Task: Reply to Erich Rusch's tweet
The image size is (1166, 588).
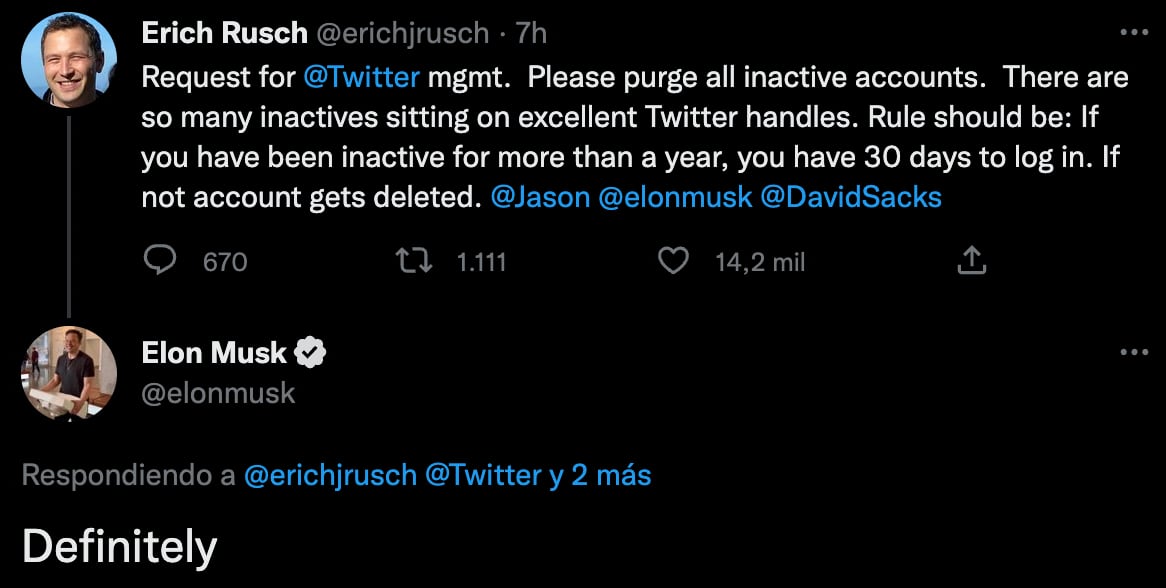Action: pyautogui.click(x=162, y=261)
